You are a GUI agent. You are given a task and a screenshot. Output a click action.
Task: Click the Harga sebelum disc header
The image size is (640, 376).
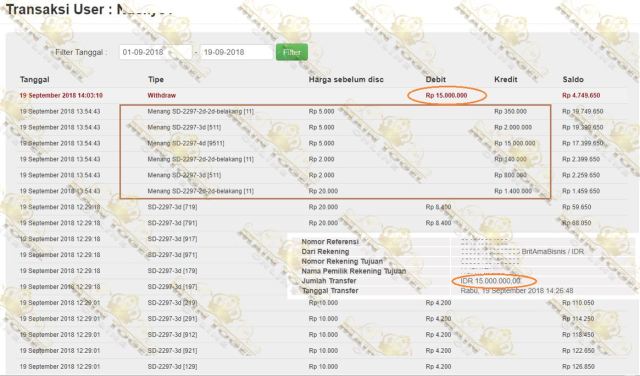click(x=346, y=80)
